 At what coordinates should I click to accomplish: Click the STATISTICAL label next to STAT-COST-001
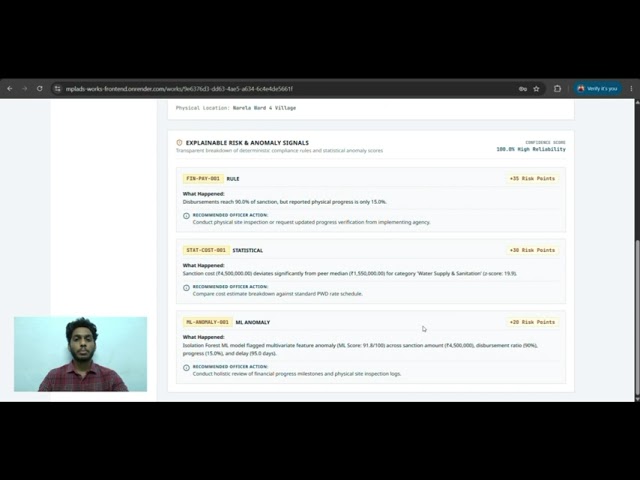click(x=248, y=251)
